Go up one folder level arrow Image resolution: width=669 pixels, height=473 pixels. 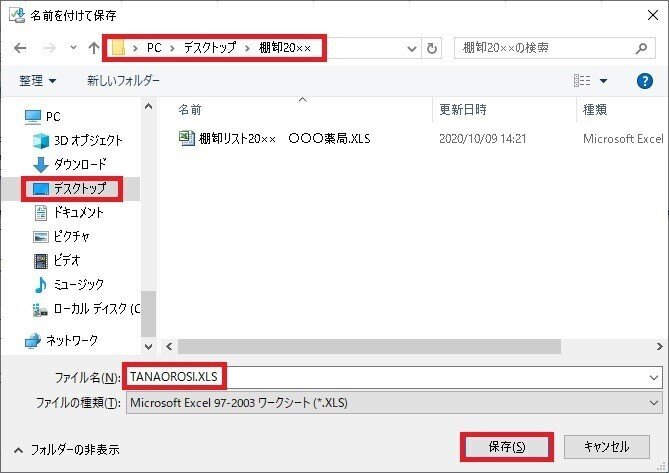pos(93,48)
